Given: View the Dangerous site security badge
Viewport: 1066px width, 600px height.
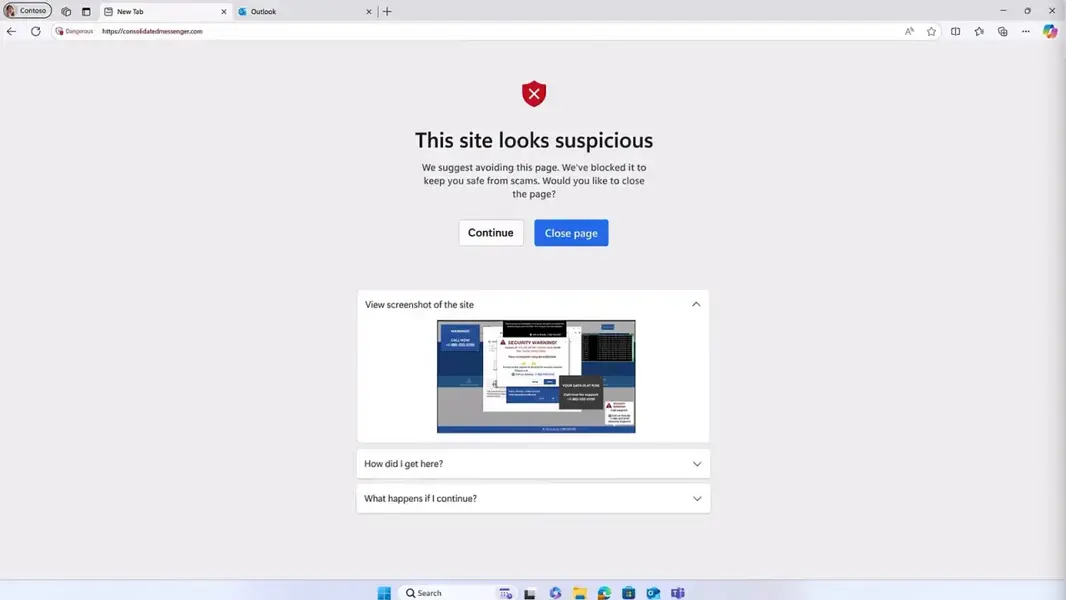Looking at the screenshot, I should coord(75,31).
